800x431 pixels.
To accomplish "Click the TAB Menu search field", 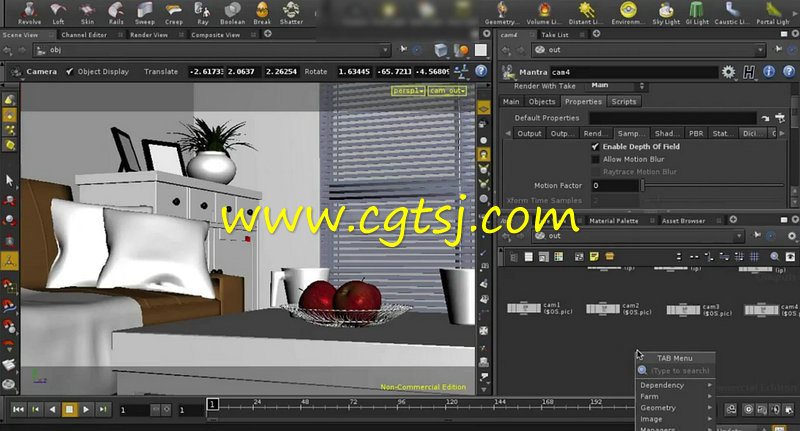I will 676,371.
